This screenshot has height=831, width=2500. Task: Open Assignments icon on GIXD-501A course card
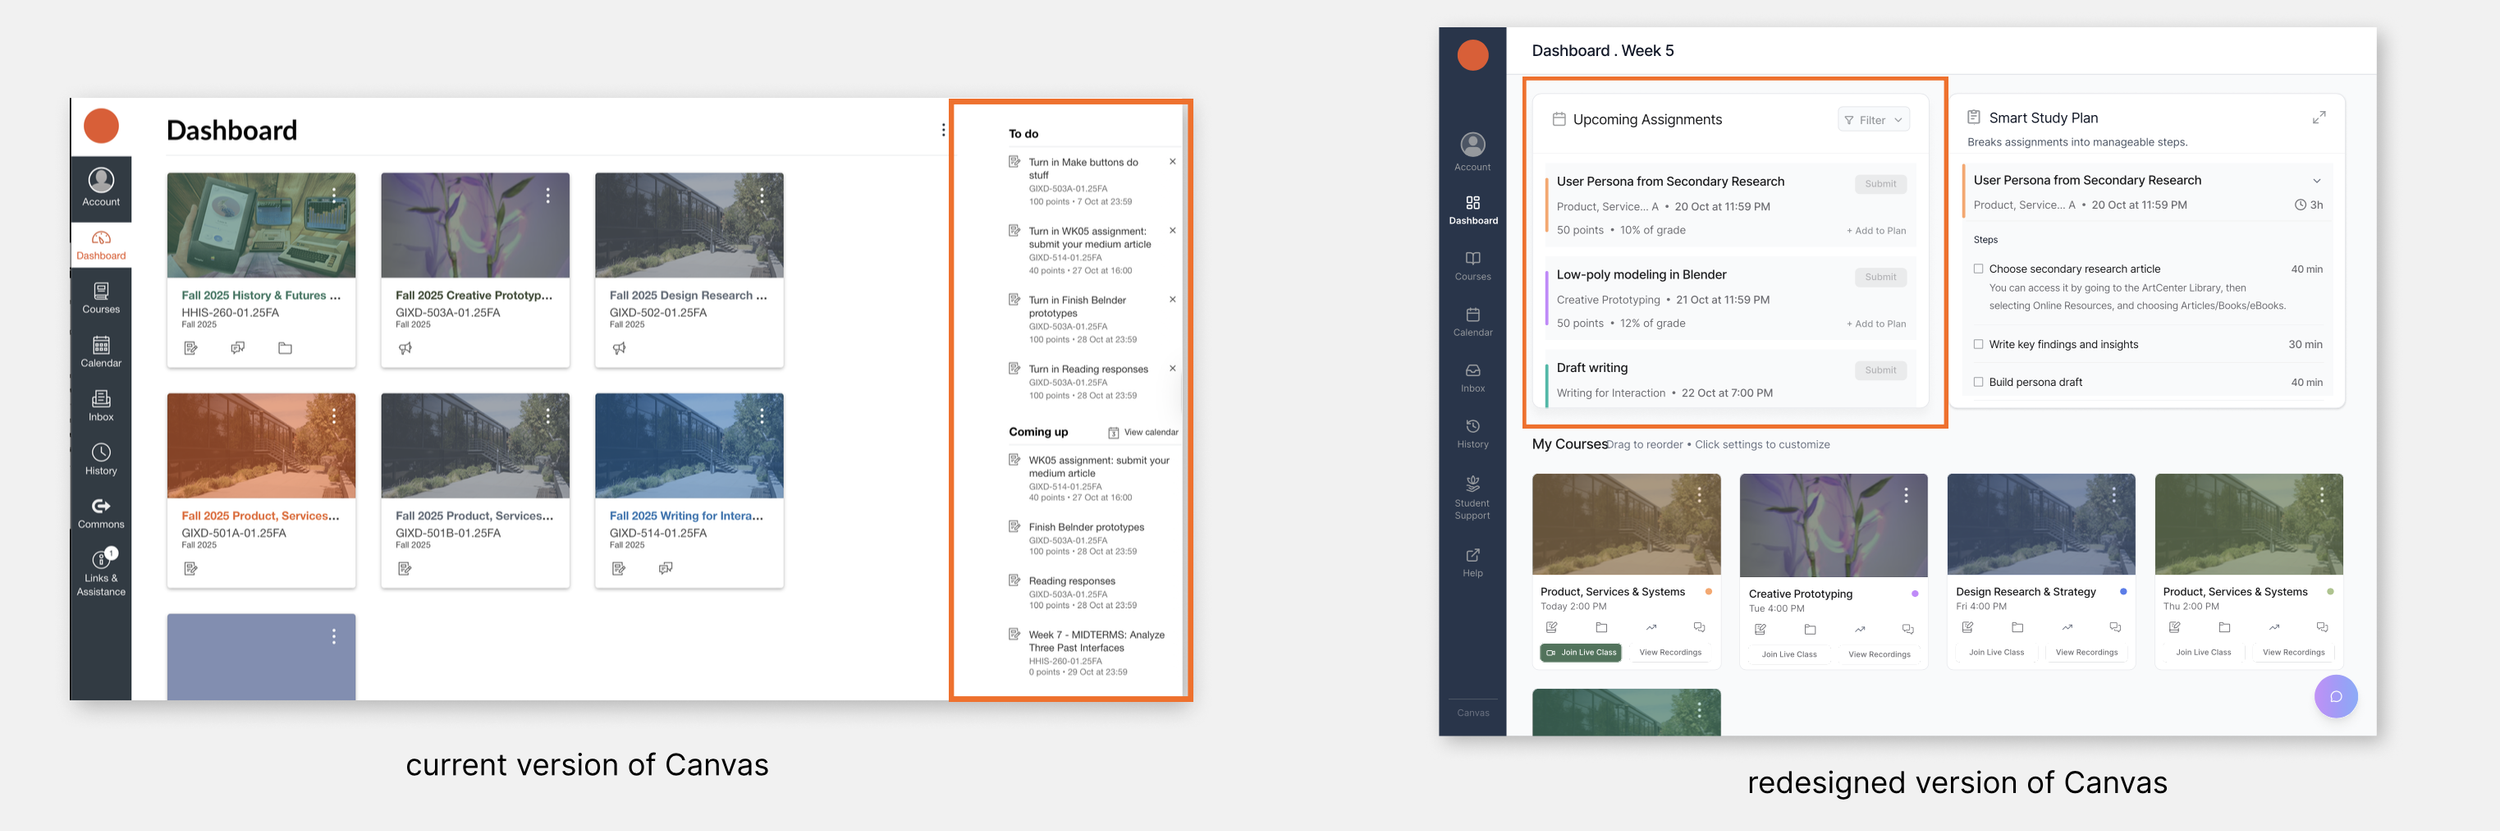pos(191,568)
